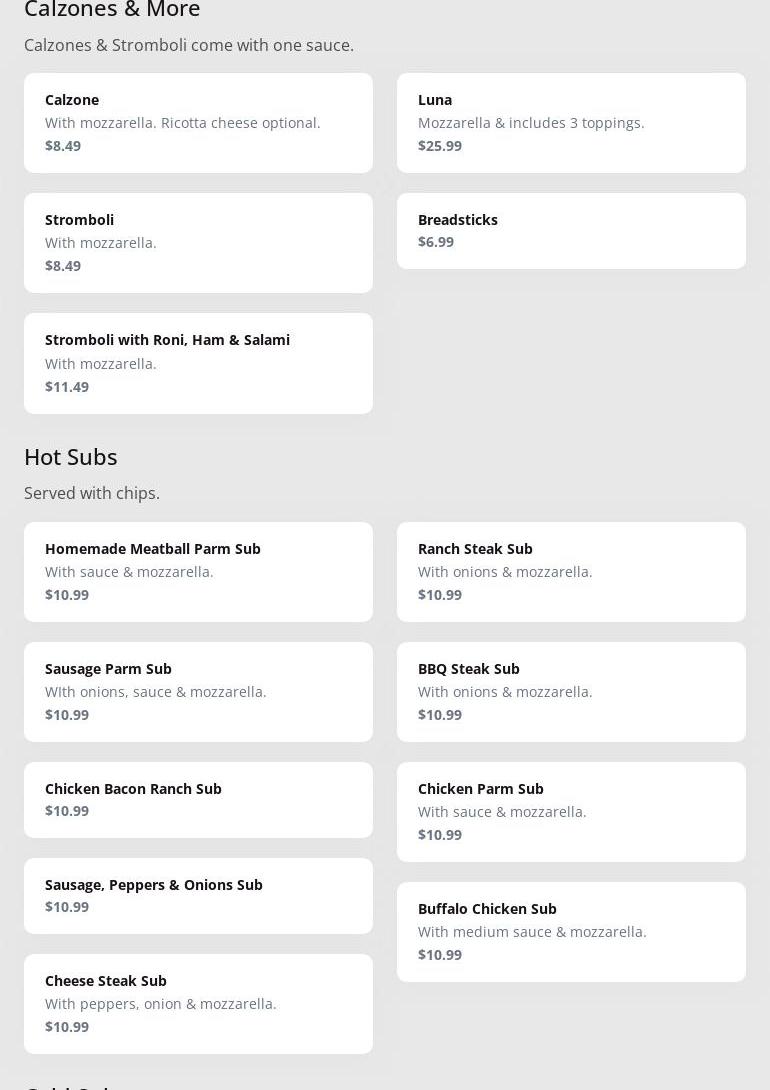Click the $6.99 Breadsticks price
Screen dimensions: 770x1090
coord(436,242)
